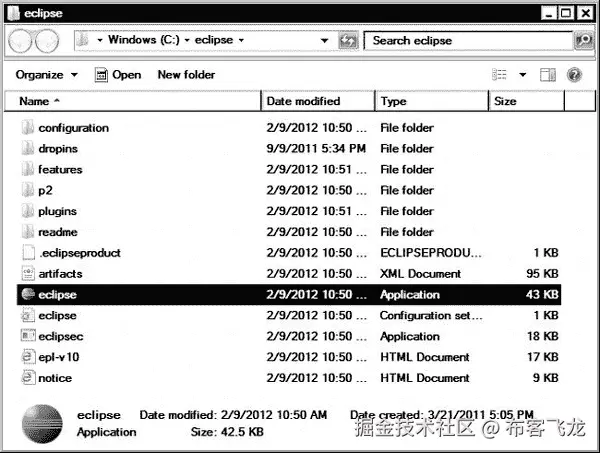Image resolution: width=600 pixels, height=453 pixels.
Task: Click the Back navigation arrow button
Action: click(20, 41)
